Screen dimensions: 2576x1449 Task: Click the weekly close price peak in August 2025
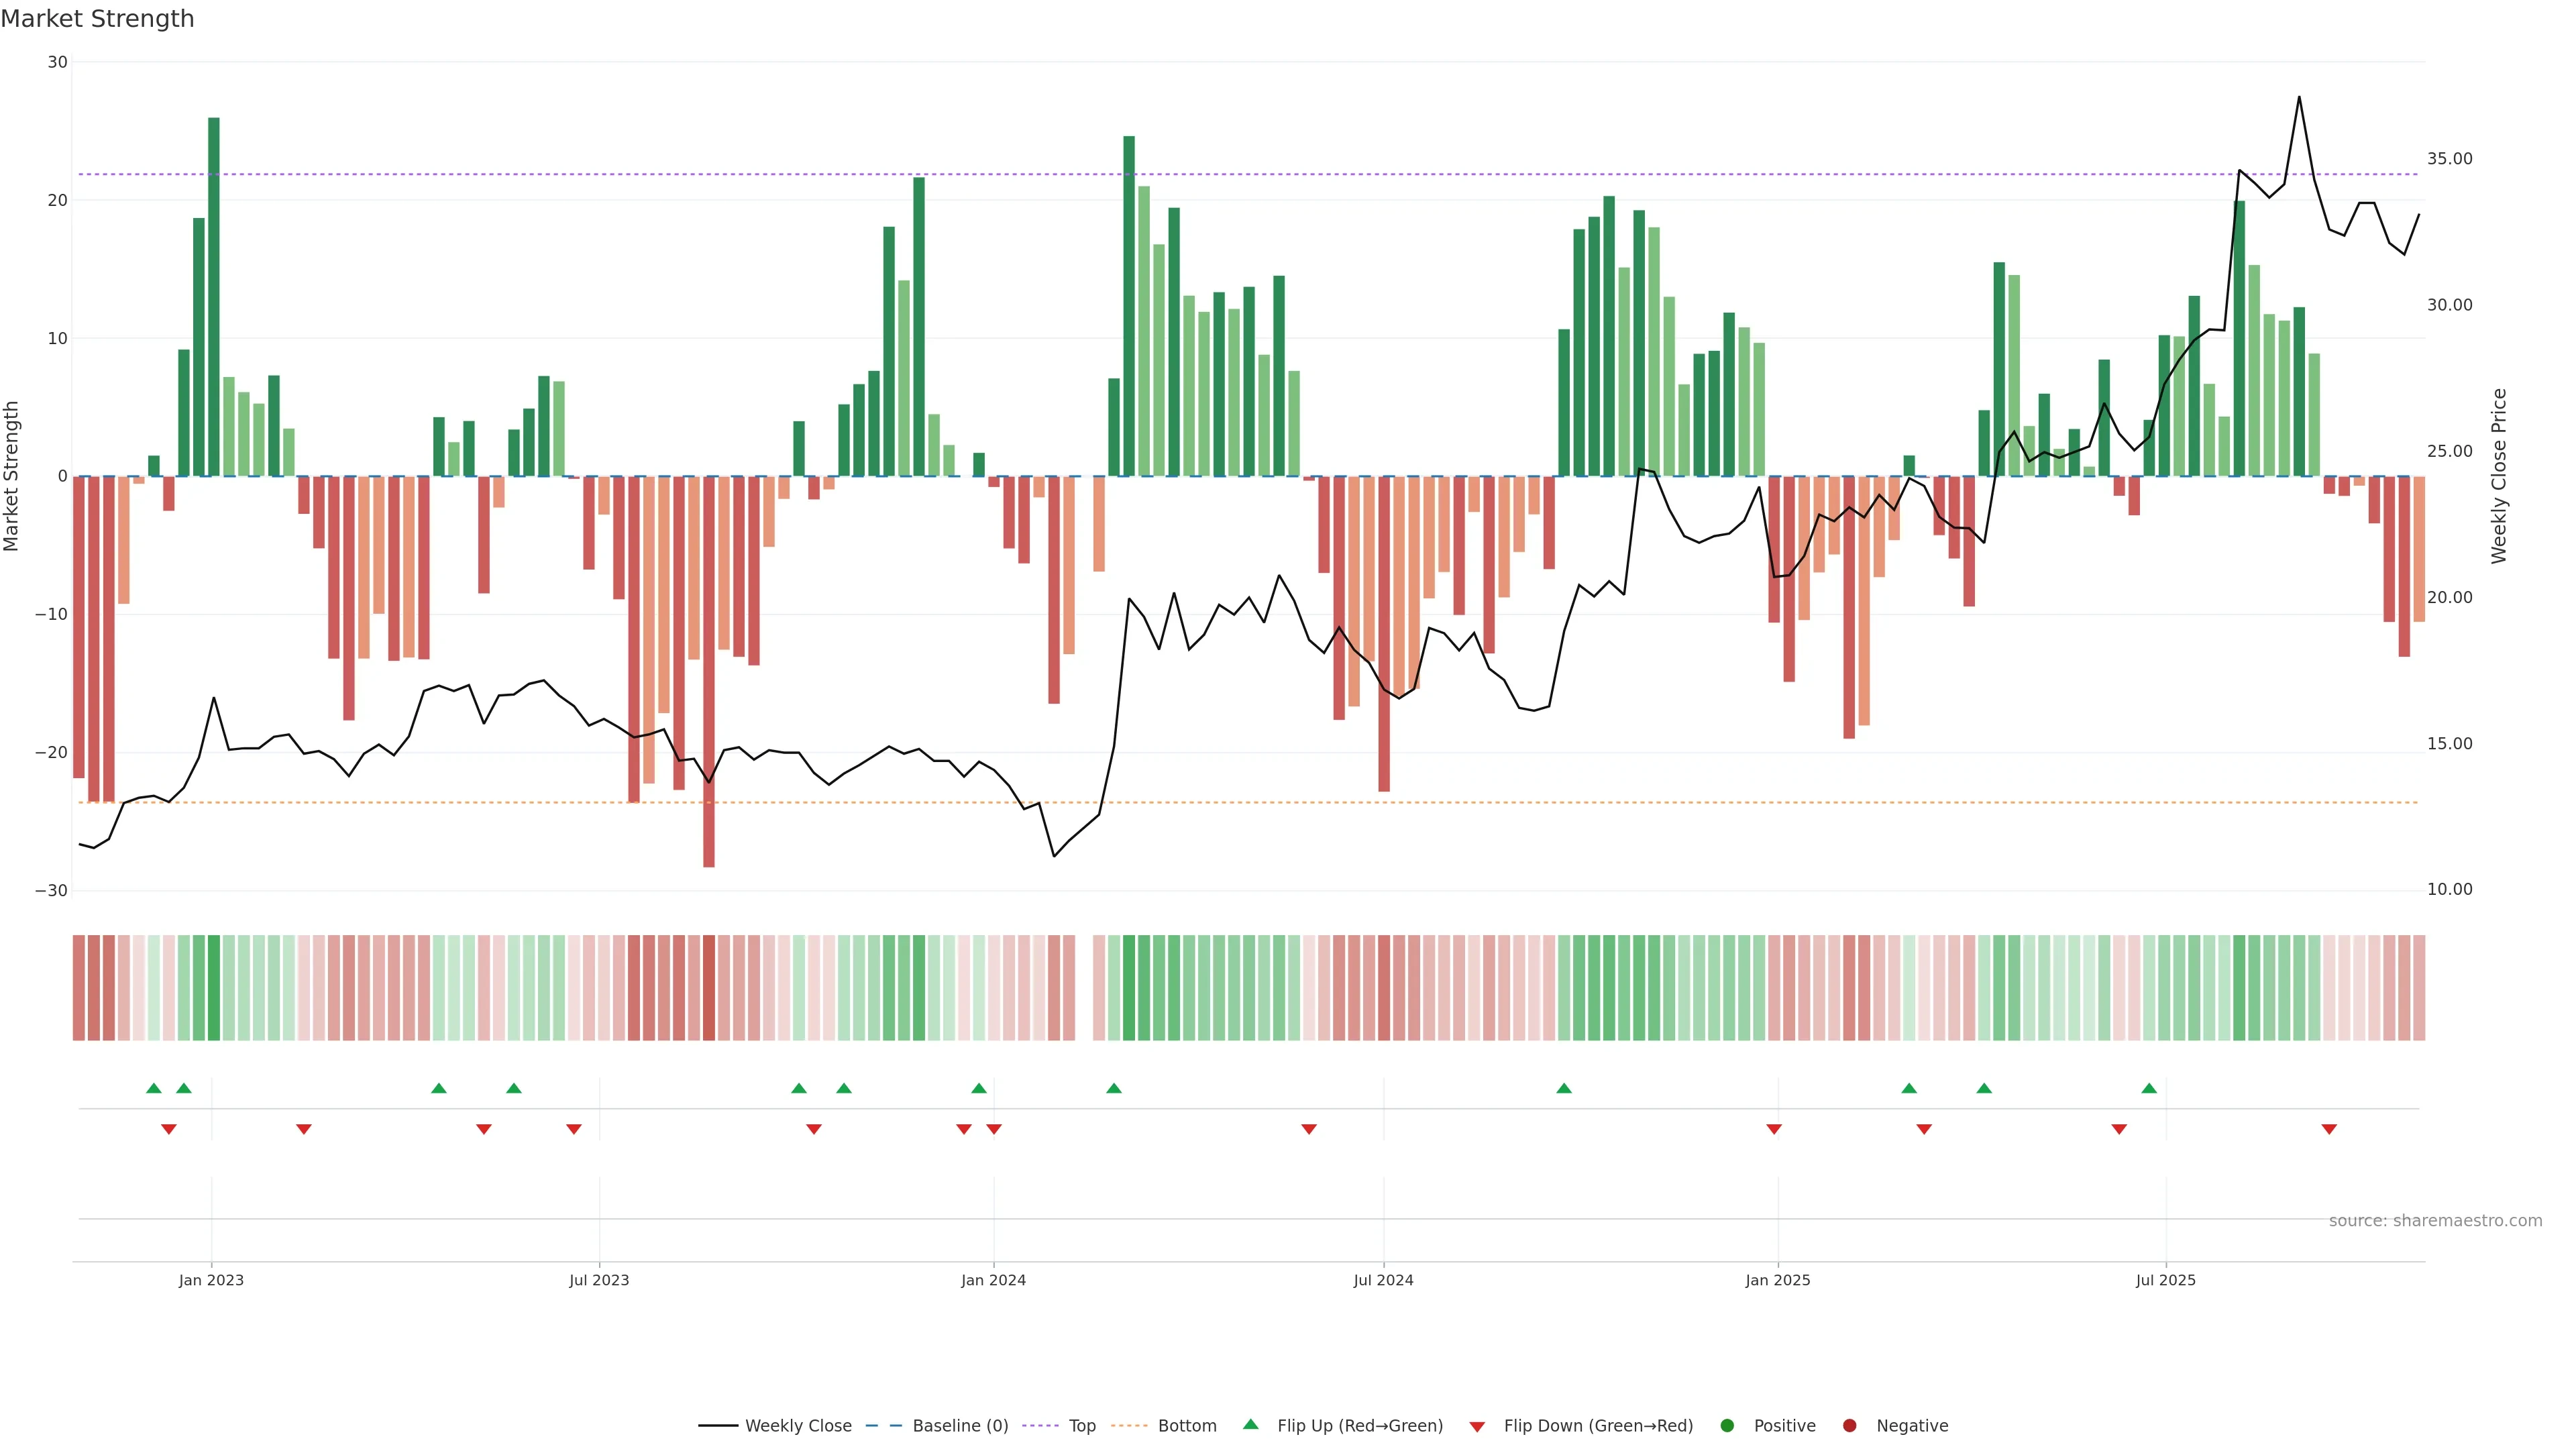(x=2299, y=97)
